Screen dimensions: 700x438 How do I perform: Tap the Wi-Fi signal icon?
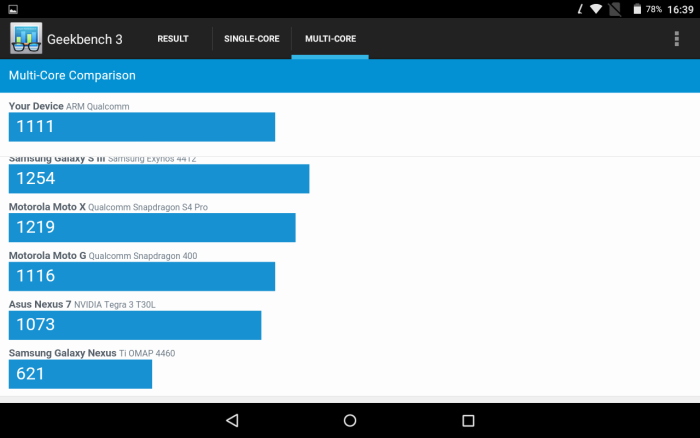pos(596,9)
